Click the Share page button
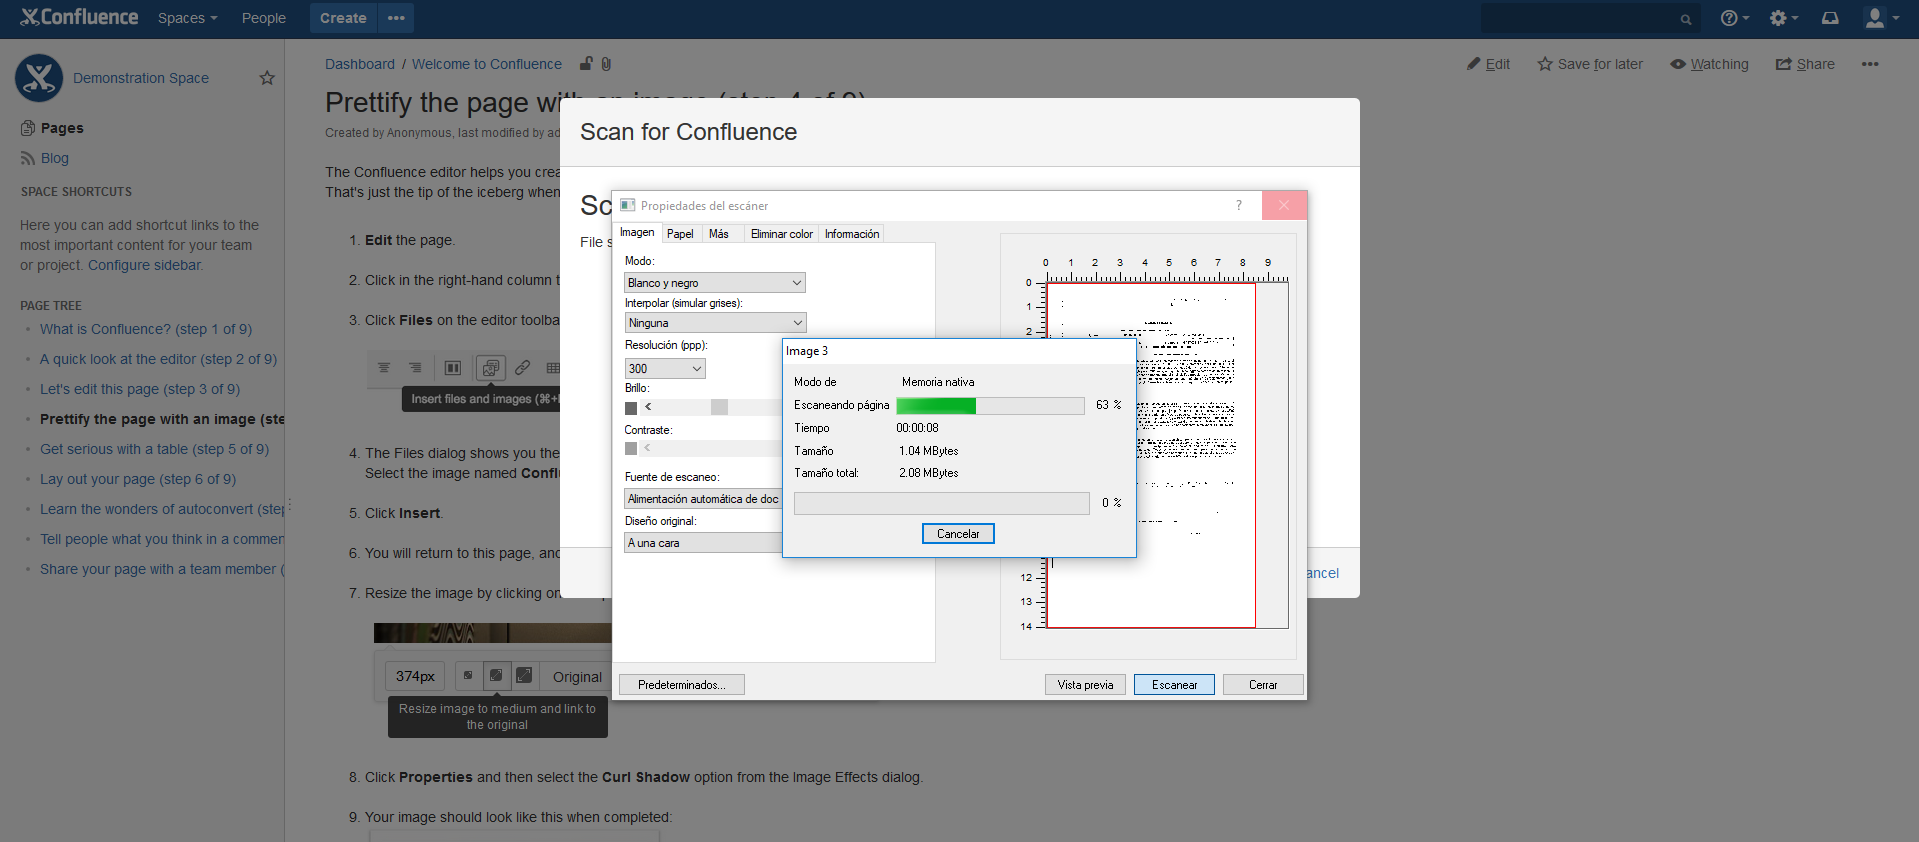1919x842 pixels. (1805, 64)
